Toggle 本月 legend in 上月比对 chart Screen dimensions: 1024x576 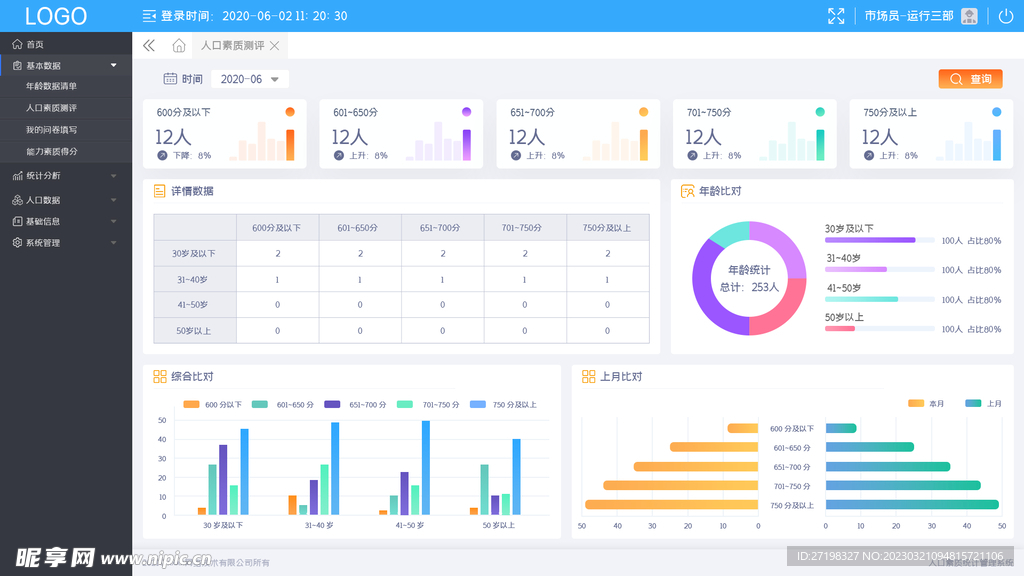coord(925,403)
